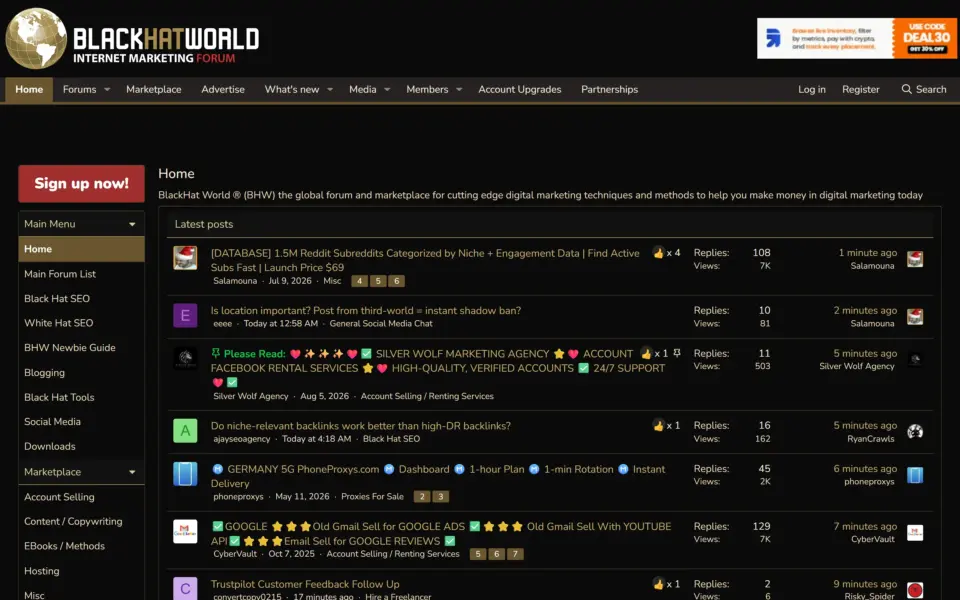Open Main Forum List in sidebar

(x=60, y=274)
